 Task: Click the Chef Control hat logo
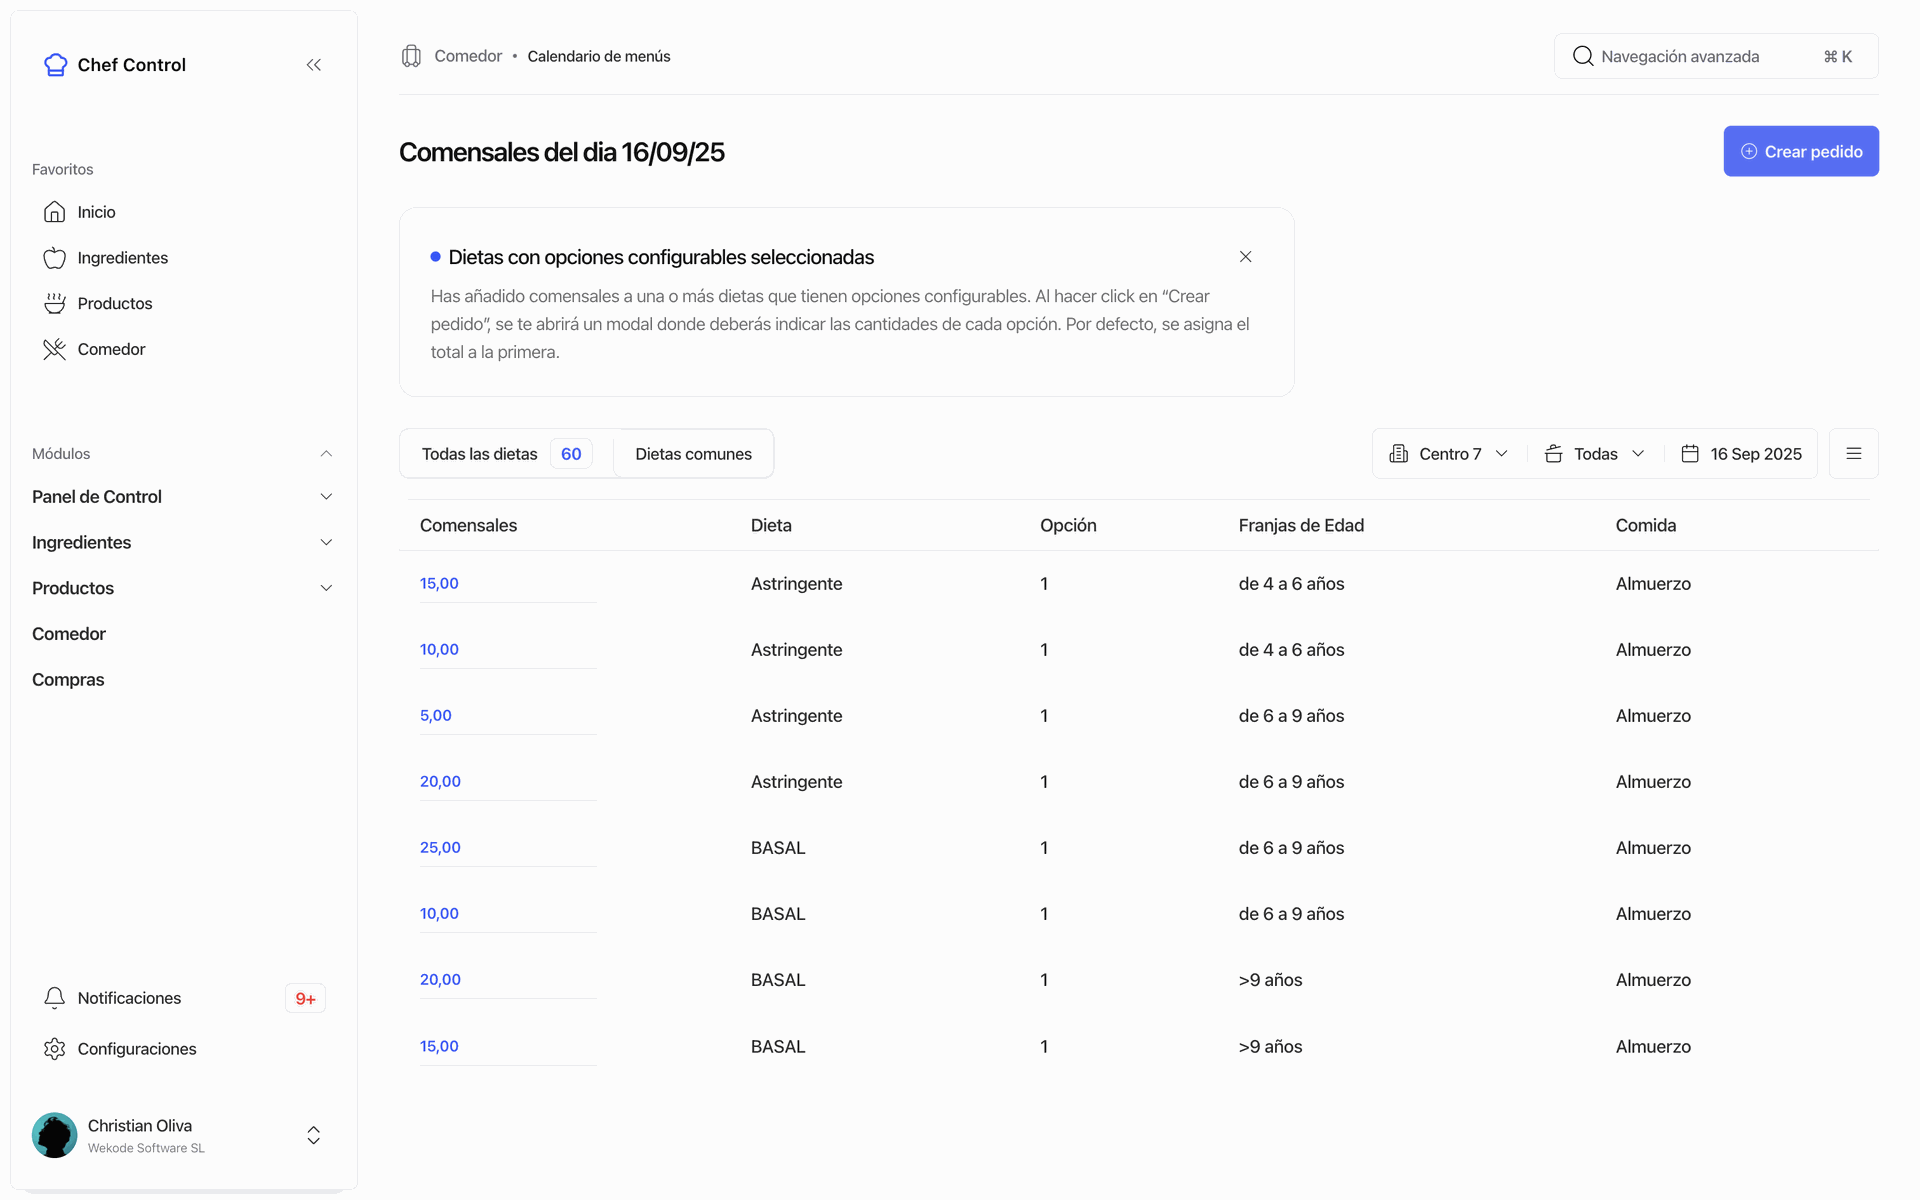pyautogui.click(x=56, y=65)
